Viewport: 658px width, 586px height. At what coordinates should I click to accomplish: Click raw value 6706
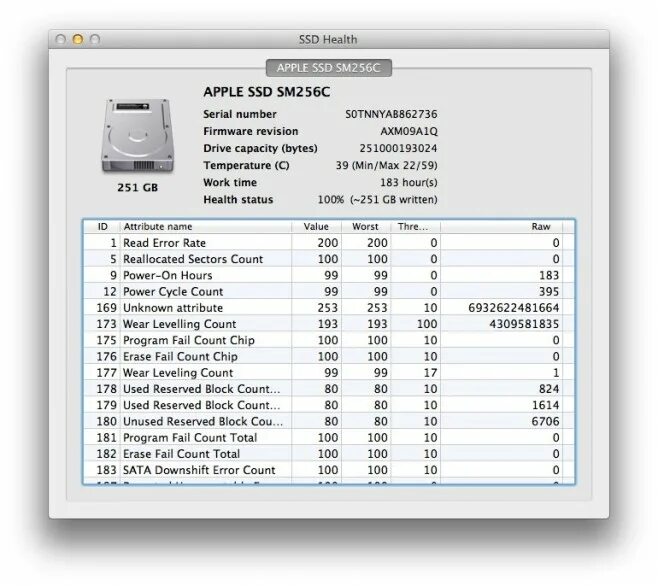point(546,421)
